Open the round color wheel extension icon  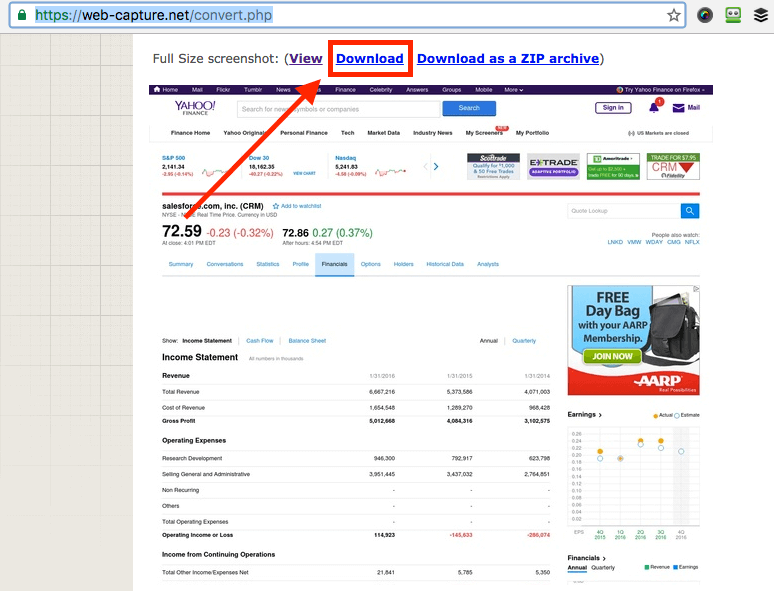coord(704,15)
